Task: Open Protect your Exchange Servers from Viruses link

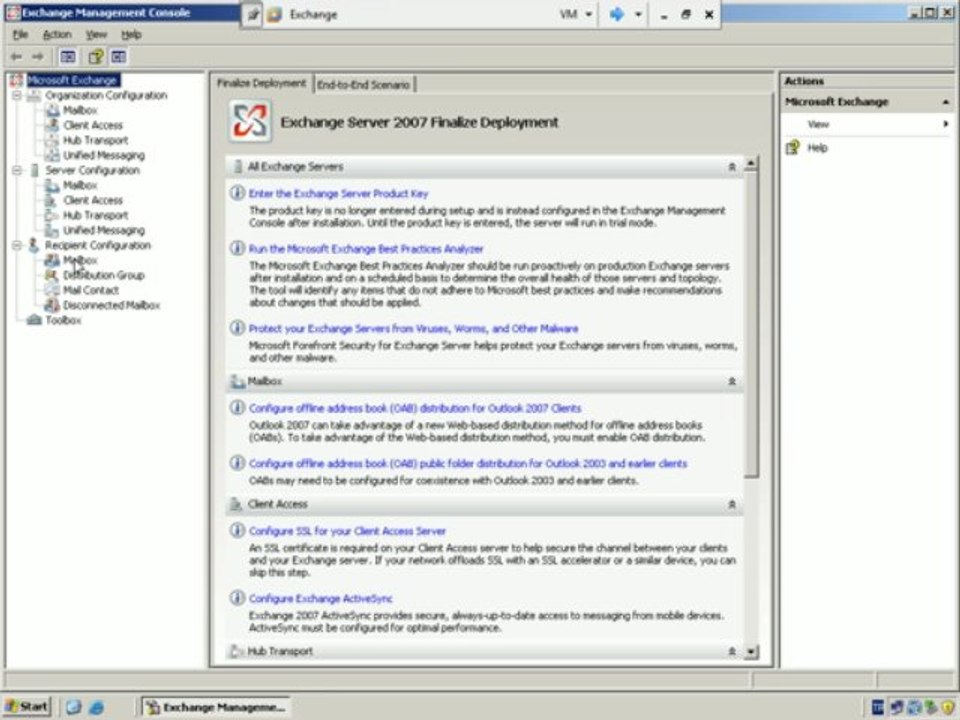Action: [x=413, y=328]
